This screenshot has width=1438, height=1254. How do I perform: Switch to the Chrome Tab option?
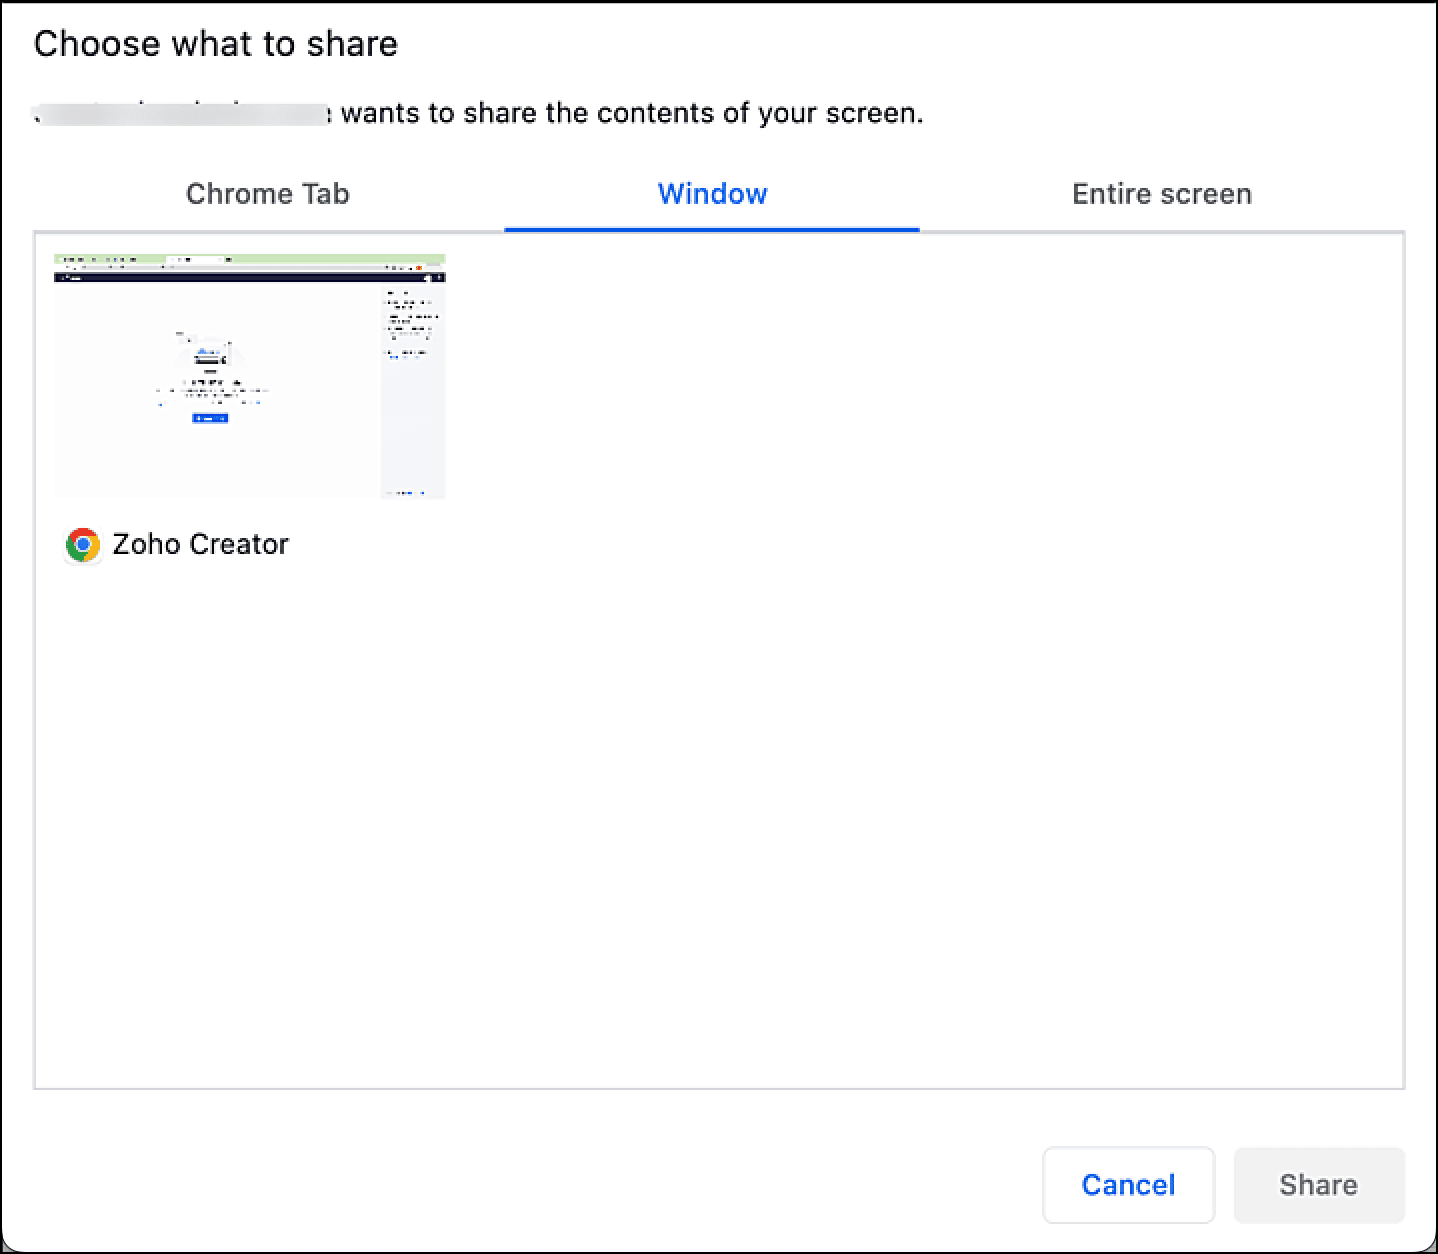(x=267, y=194)
